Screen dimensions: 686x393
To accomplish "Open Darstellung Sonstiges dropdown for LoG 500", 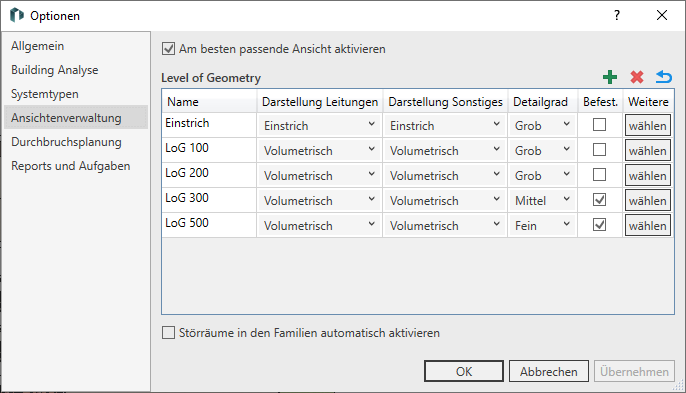I will click(445, 225).
